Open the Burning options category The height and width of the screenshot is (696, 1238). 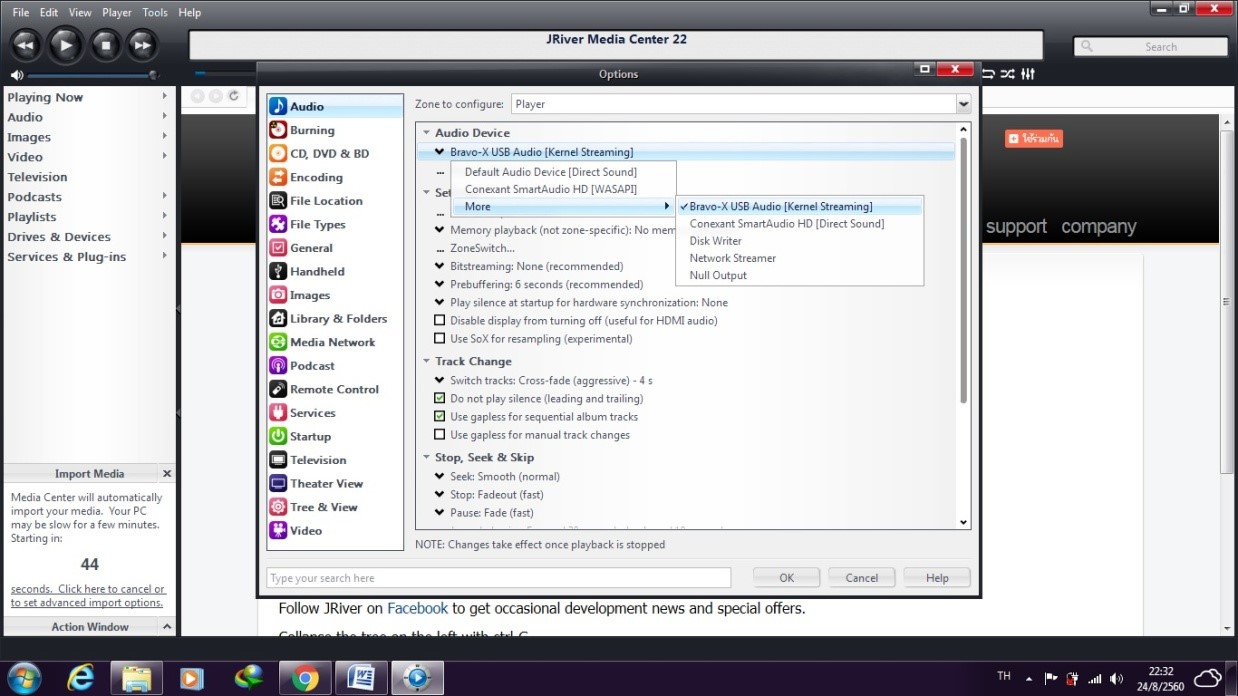pyautogui.click(x=335, y=130)
